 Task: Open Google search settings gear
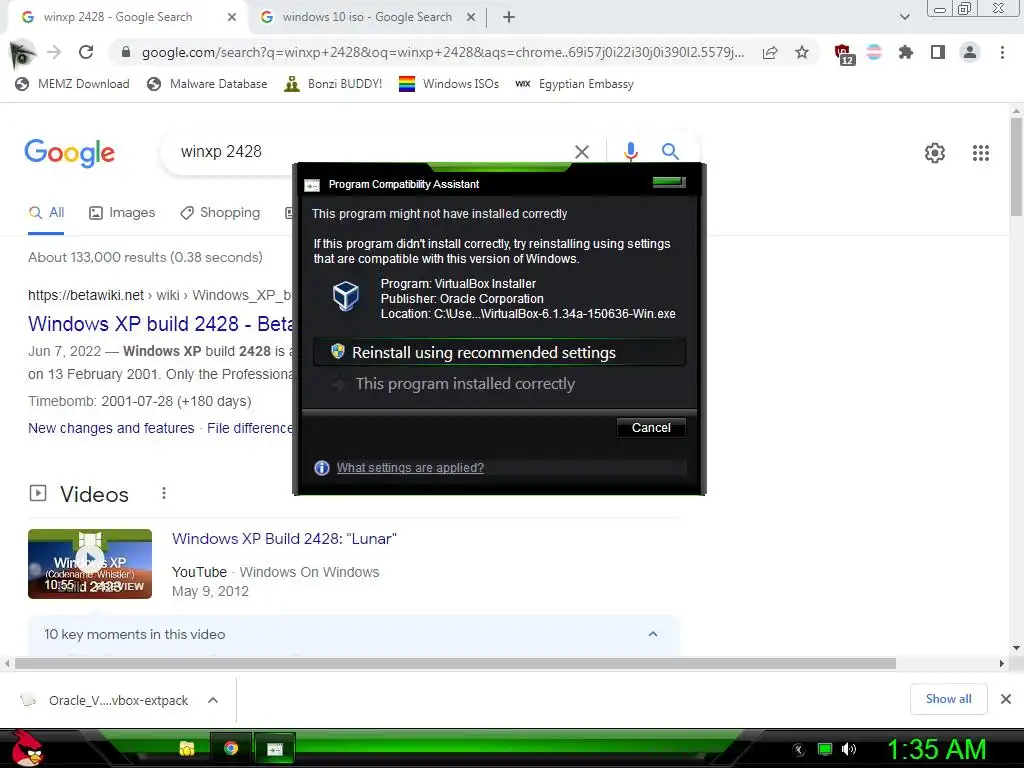pos(935,153)
